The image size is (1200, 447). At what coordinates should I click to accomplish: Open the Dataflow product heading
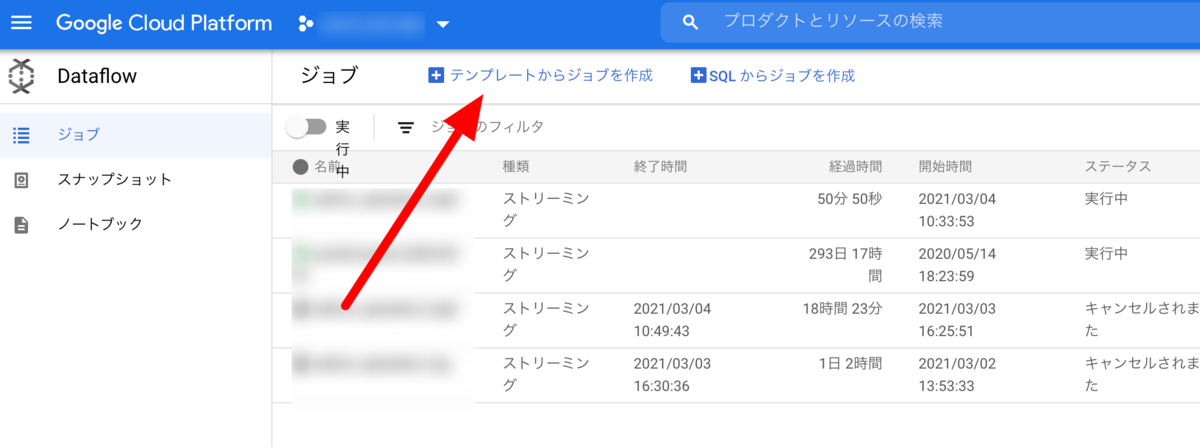click(x=97, y=76)
